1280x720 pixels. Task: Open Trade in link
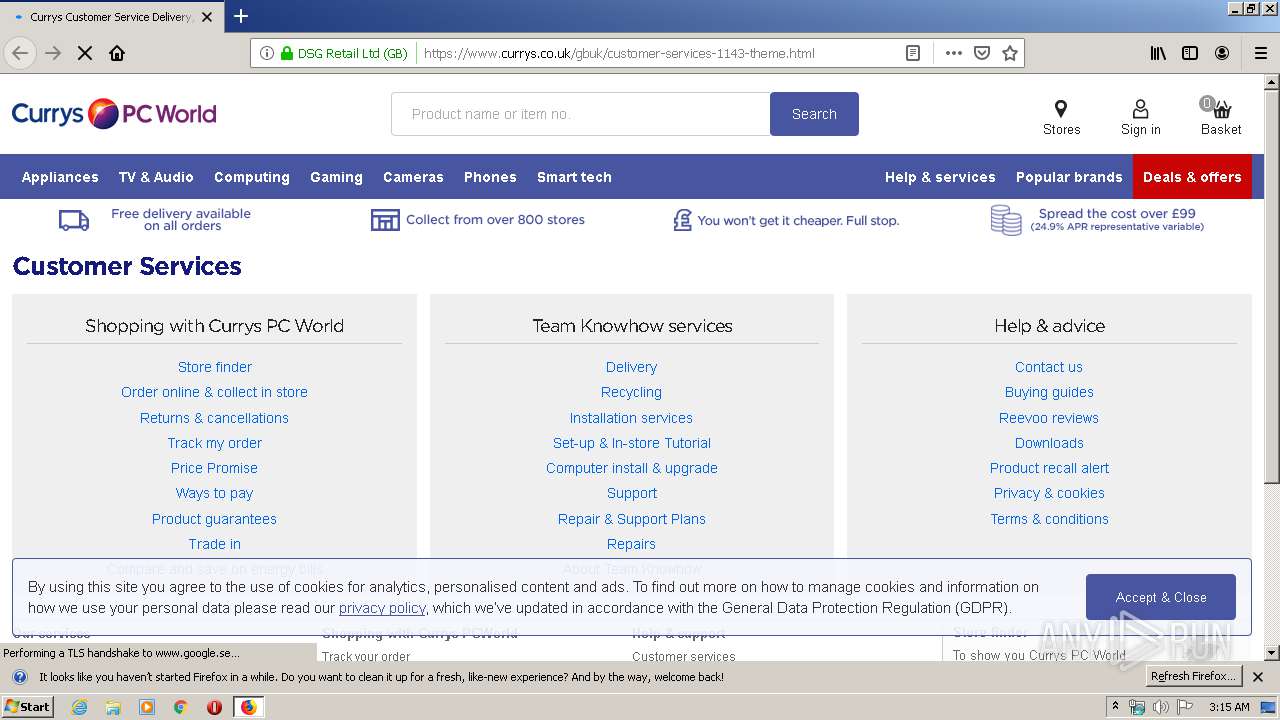(x=215, y=544)
